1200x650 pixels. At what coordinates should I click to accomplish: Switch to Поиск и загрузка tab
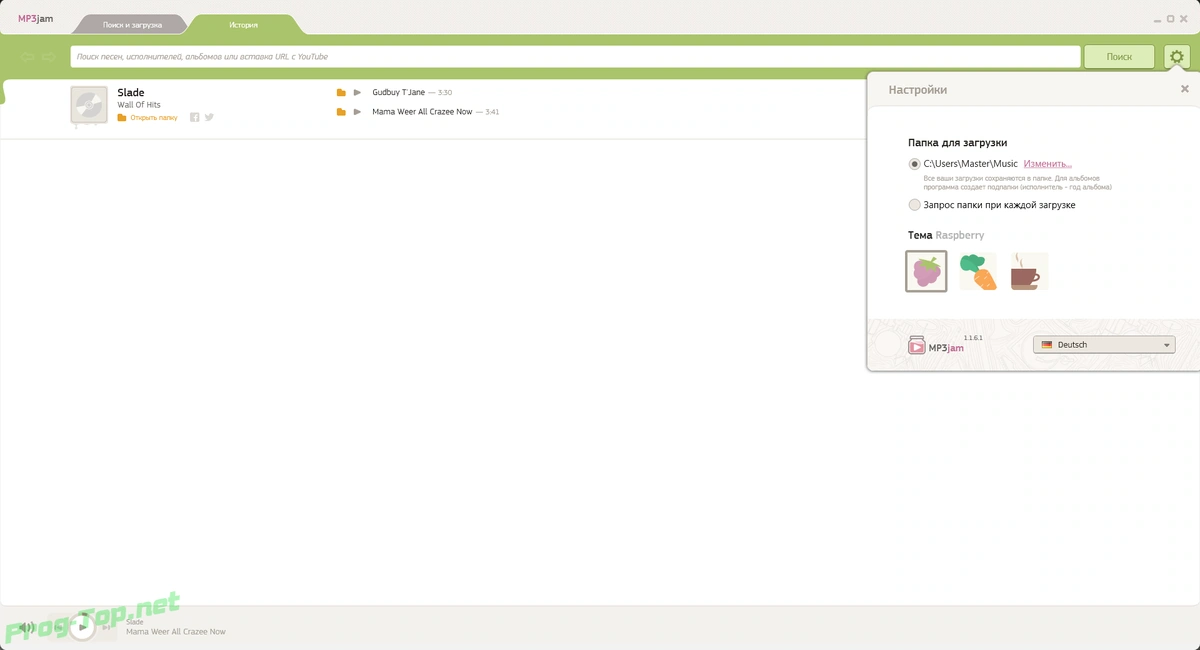coord(132,24)
